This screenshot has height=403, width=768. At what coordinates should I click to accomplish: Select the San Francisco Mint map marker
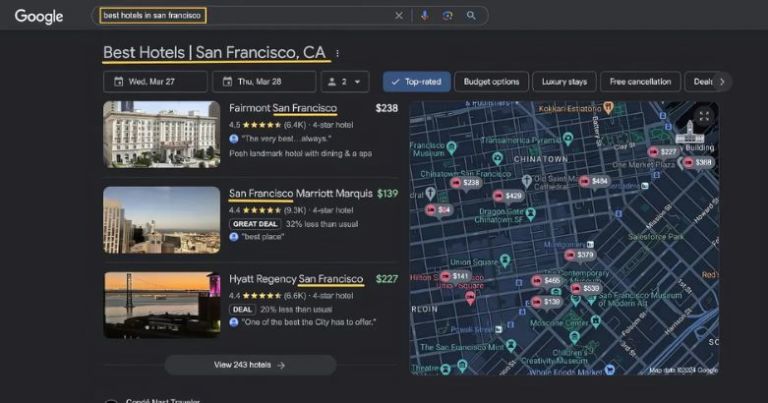pos(511,345)
